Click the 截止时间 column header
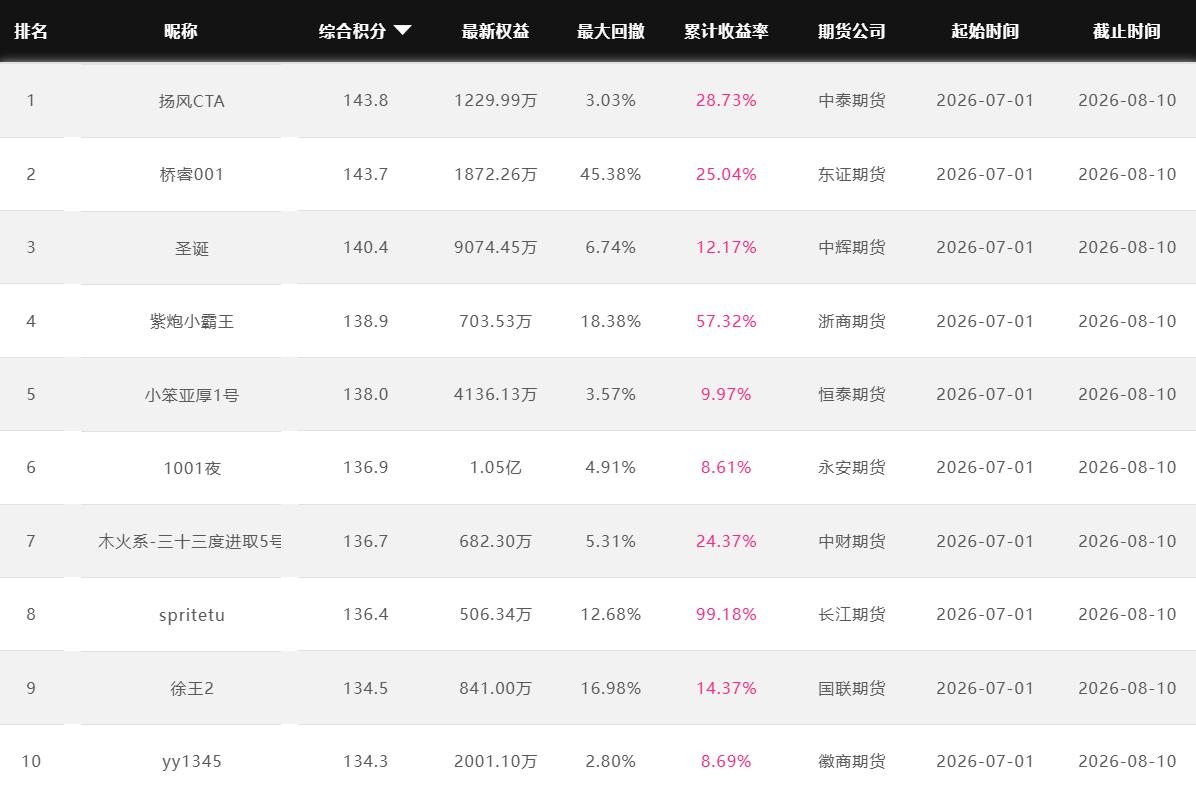1196x793 pixels. click(x=1127, y=31)
